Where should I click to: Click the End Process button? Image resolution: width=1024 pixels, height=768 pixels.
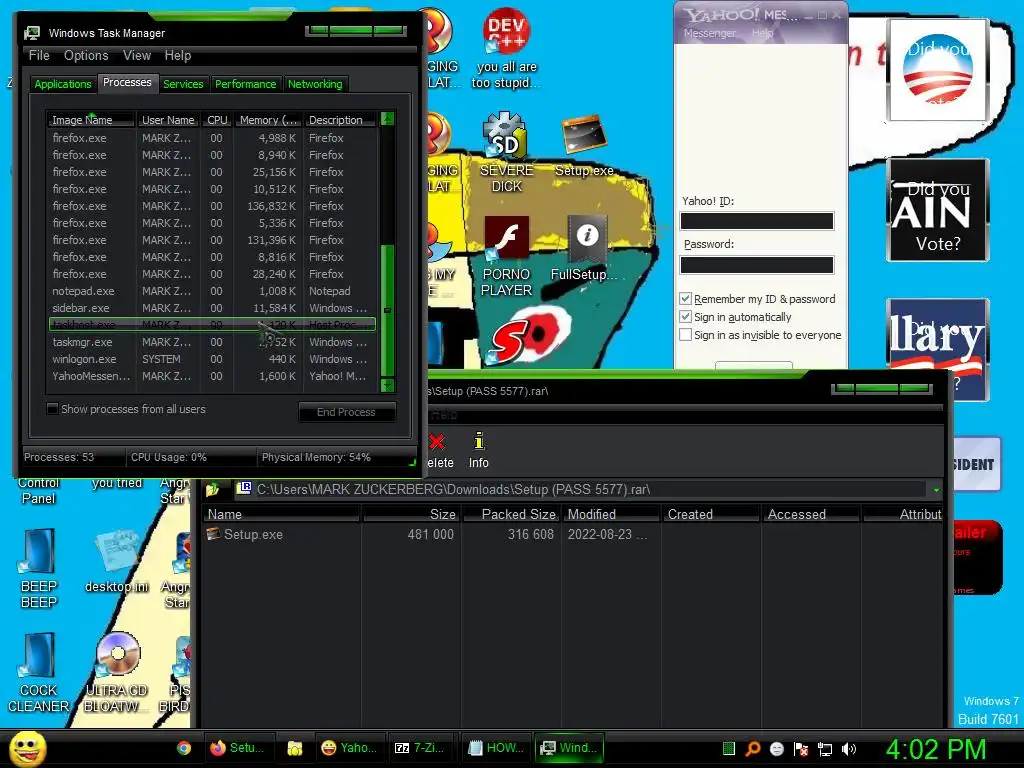(x=347, y=412)
